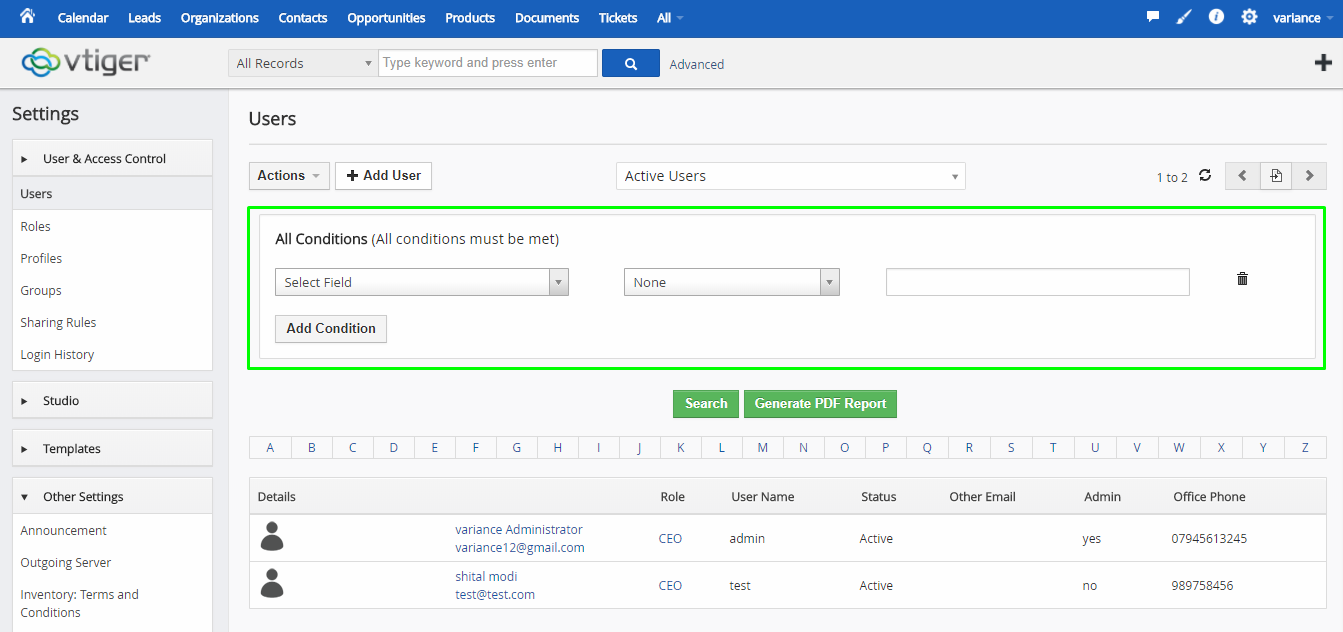Click the Add Condition button

(331, 328)
